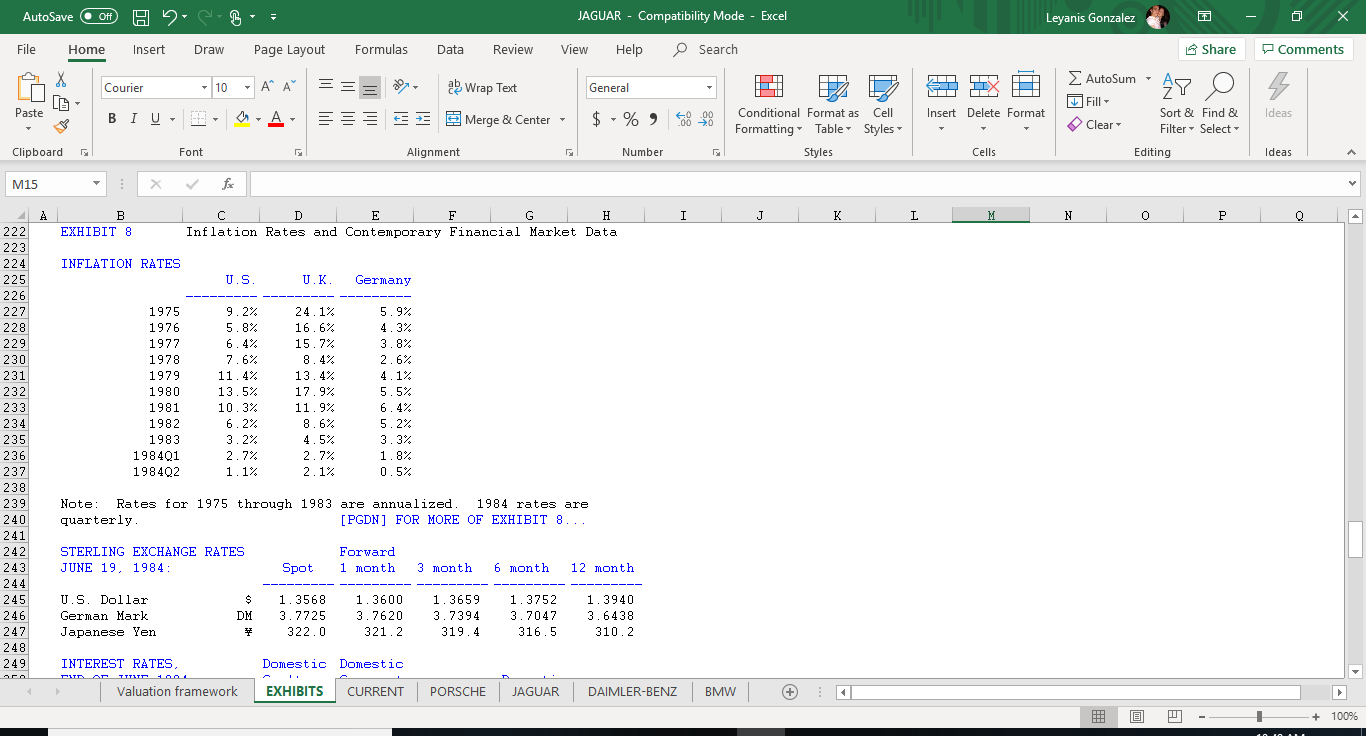1366x736 pixels.
Task: Expand the Name Box dropdown arrow
Action: (x=95, y=184)
